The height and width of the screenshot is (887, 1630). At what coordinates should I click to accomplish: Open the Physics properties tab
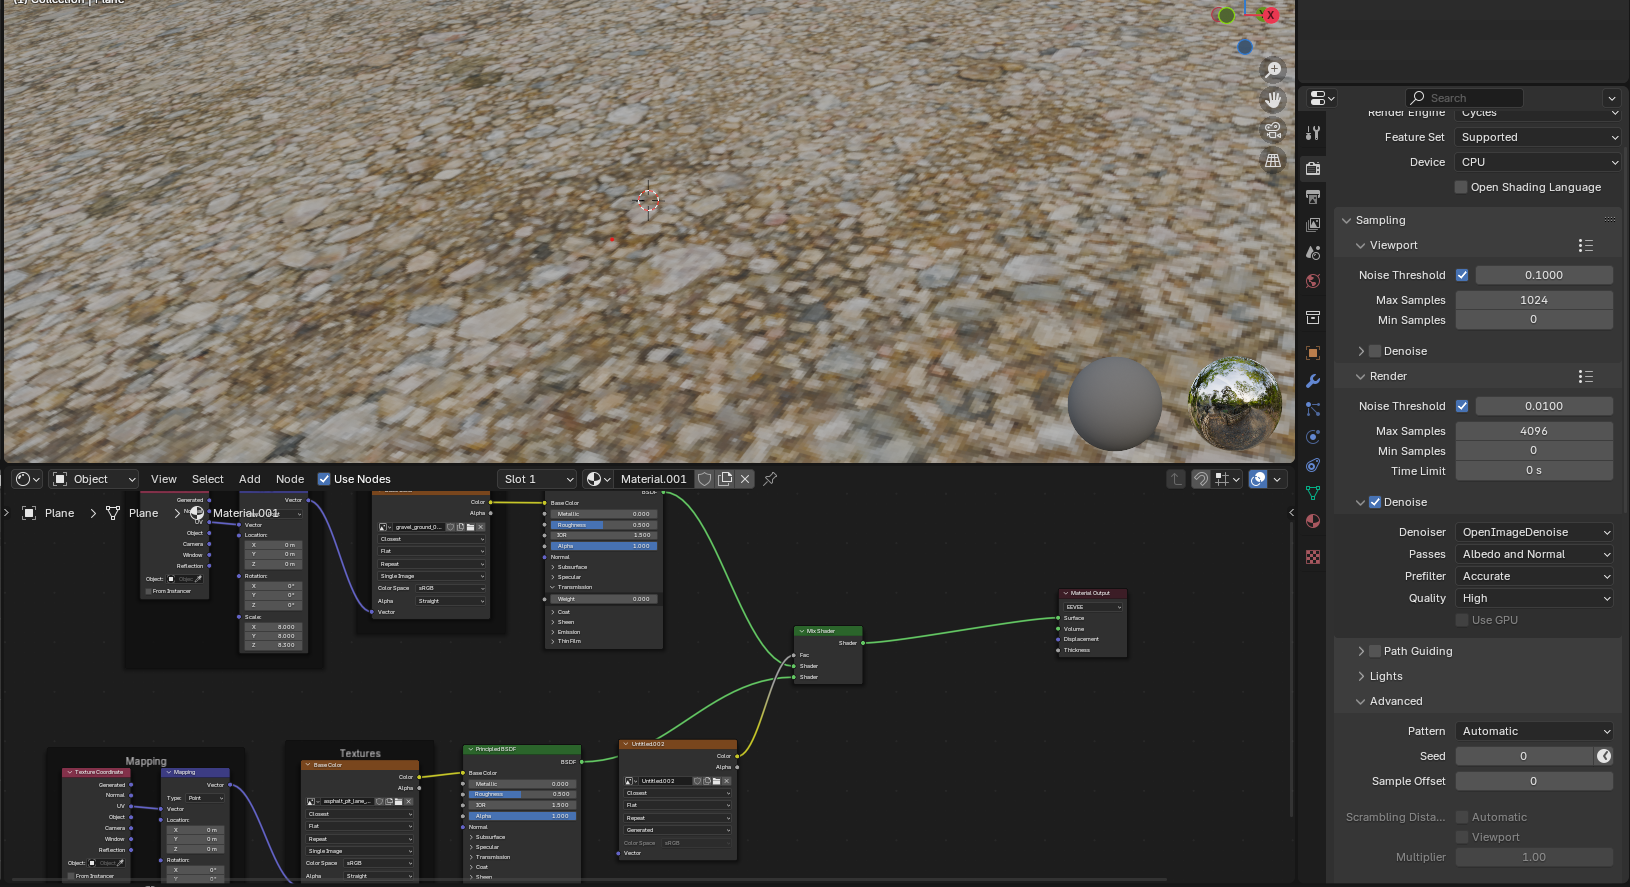click(x=1313, y=437)
